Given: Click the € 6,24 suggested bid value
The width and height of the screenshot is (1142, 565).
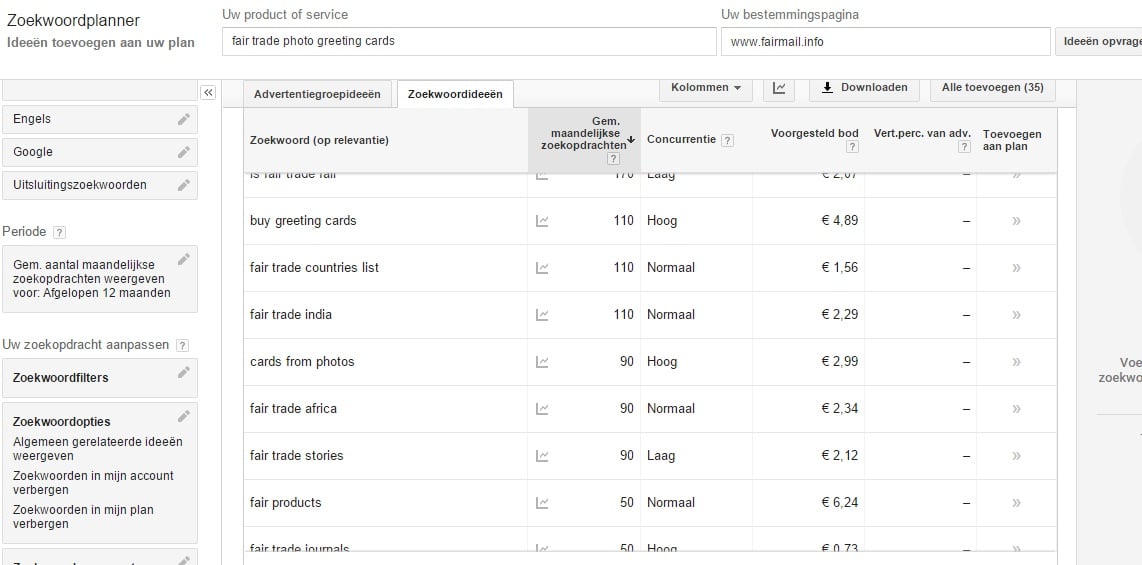Looking at the screenshot, I should (840, 502).
